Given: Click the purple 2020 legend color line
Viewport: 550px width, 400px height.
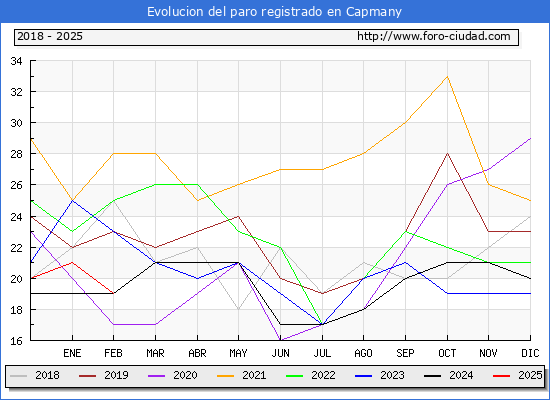Looking at the screenshot, I should click(x=156, y=376).
